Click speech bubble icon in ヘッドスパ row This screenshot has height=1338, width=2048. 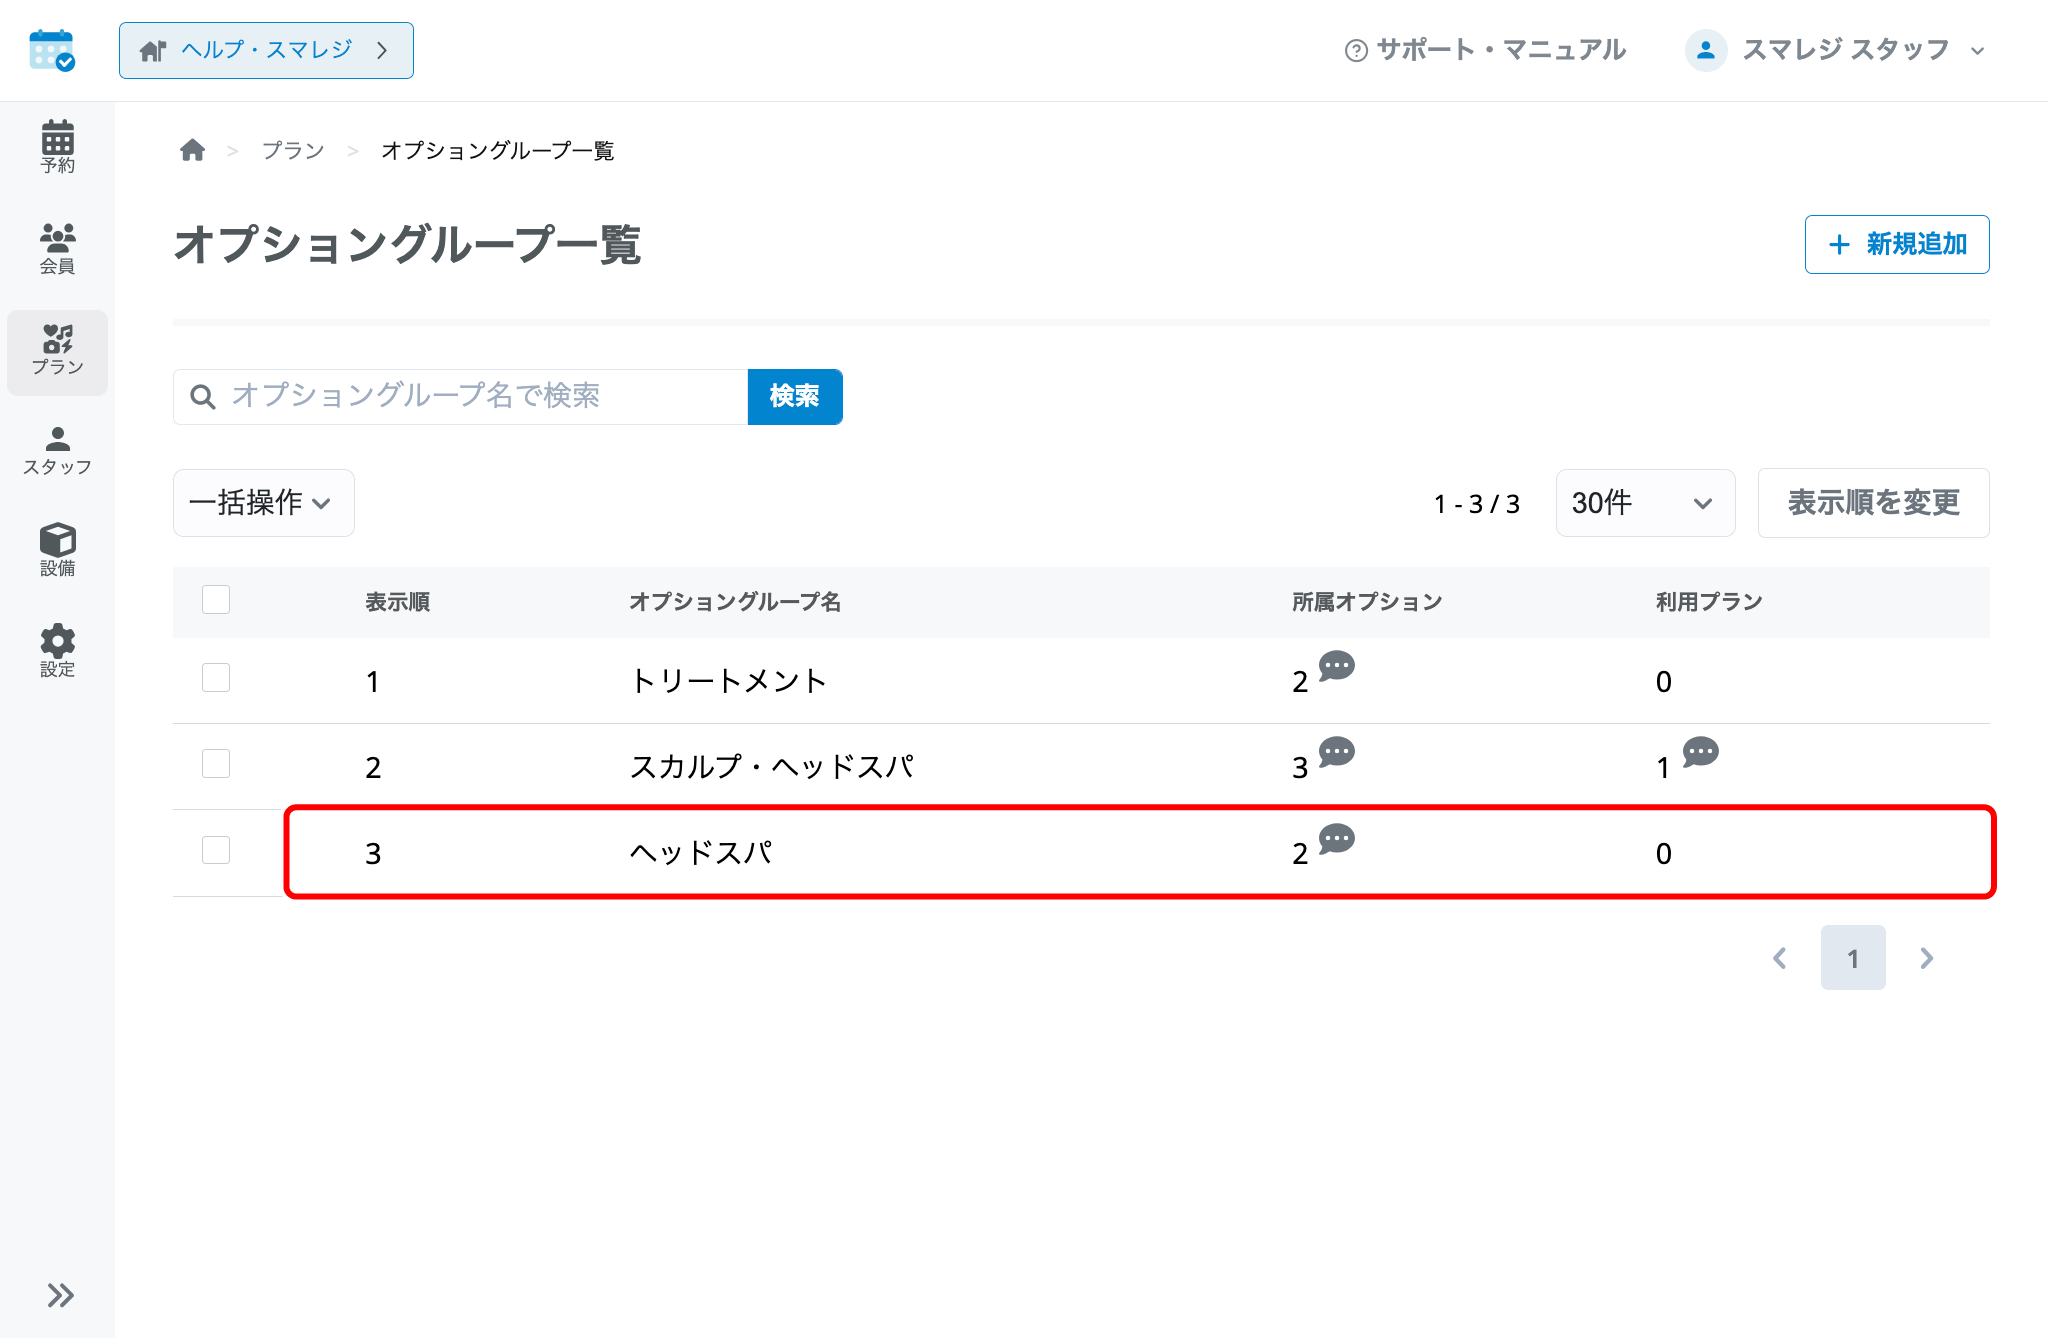pyautogui.click(x=1336, y=839)
